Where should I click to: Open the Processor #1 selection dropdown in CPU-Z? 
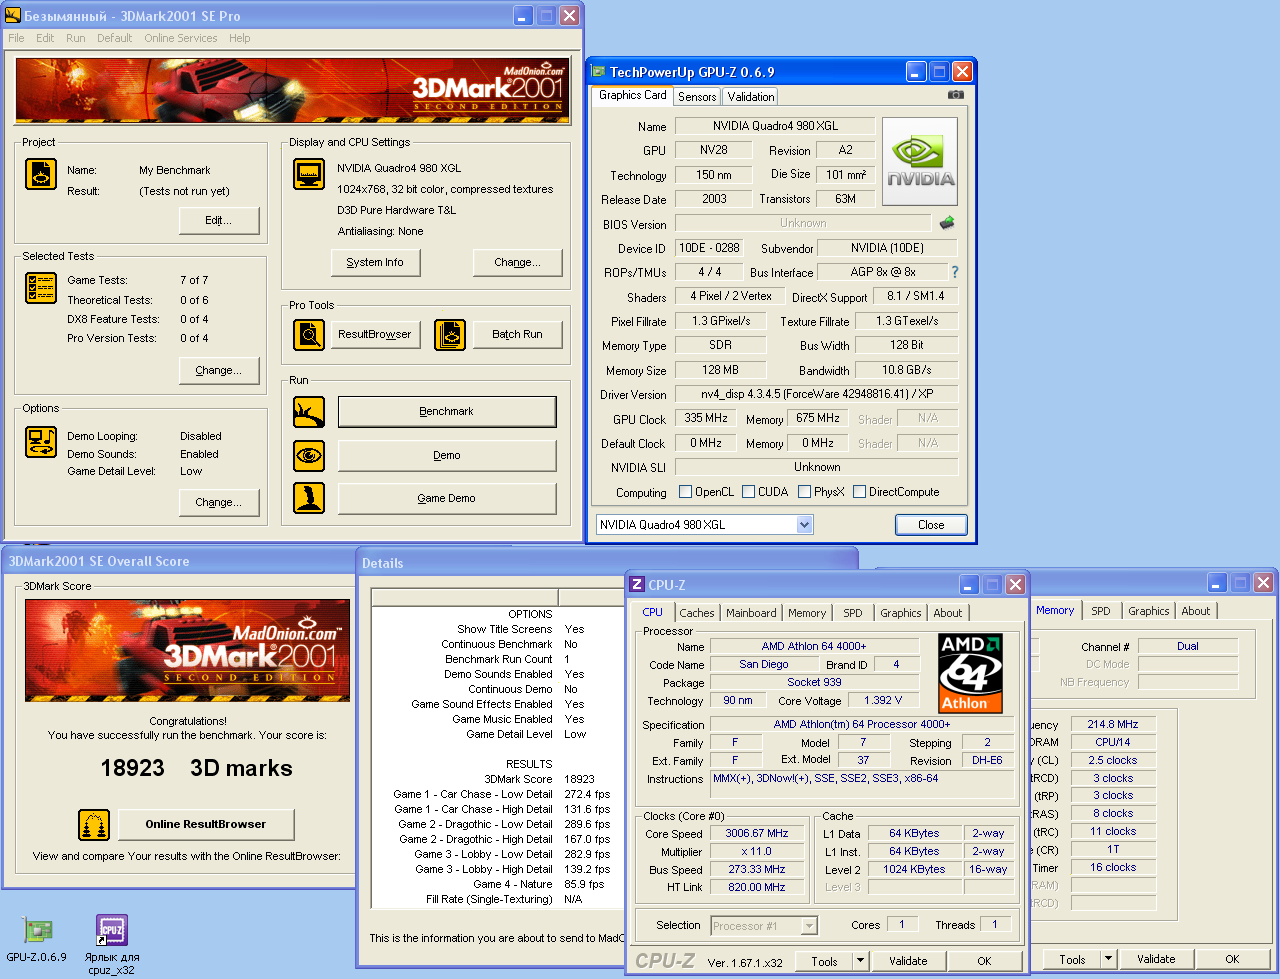809,926
